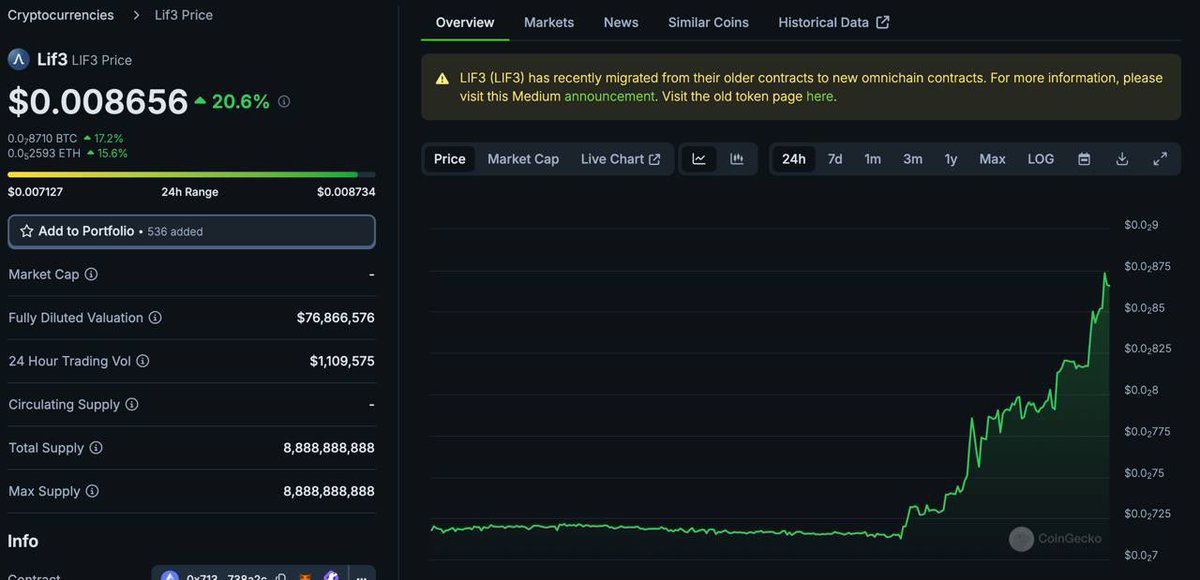Open Total Supply info icon
This screenshot has width=1200, height=580.
click(96, 448)
